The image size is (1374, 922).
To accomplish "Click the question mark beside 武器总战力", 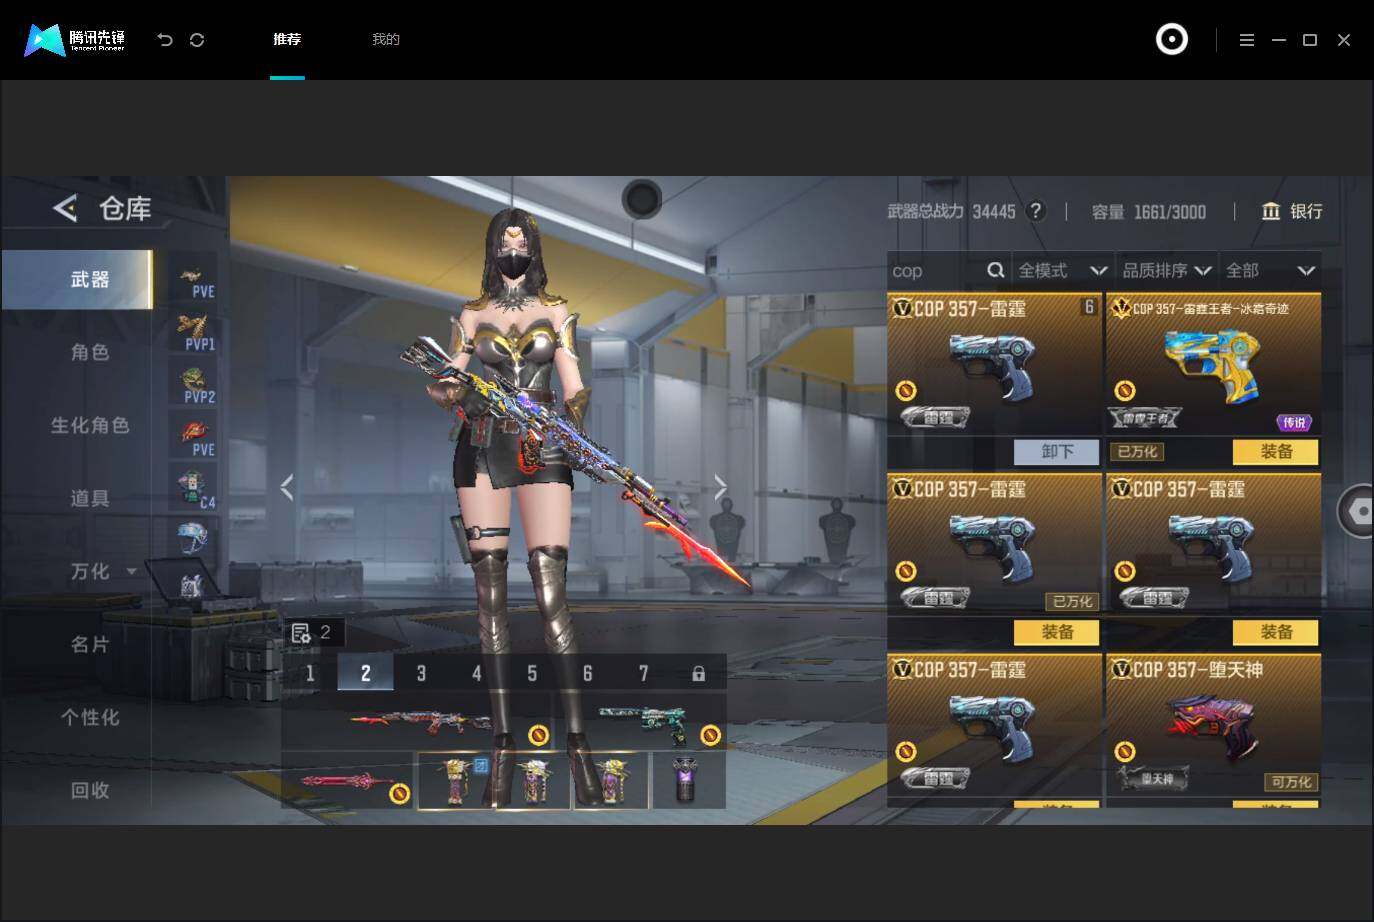I will pyautogui.click(x=1036, y=211).
